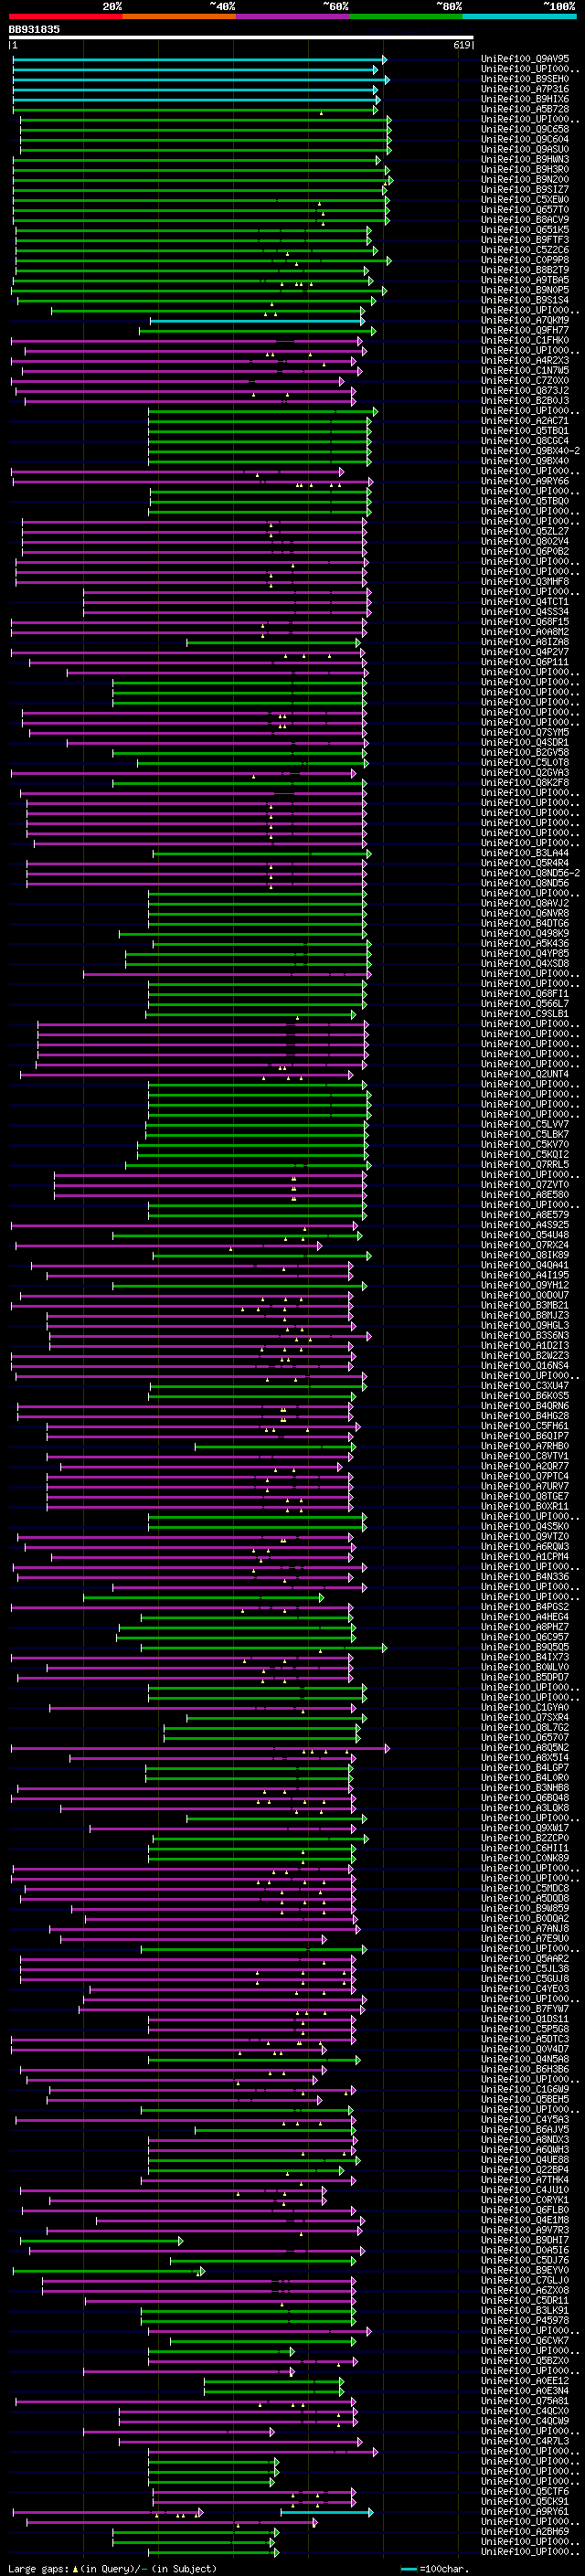This screenshot has height=2576, width=585.
Task: Click hit label UniRef100_A5B728
Action: point(525,109)
